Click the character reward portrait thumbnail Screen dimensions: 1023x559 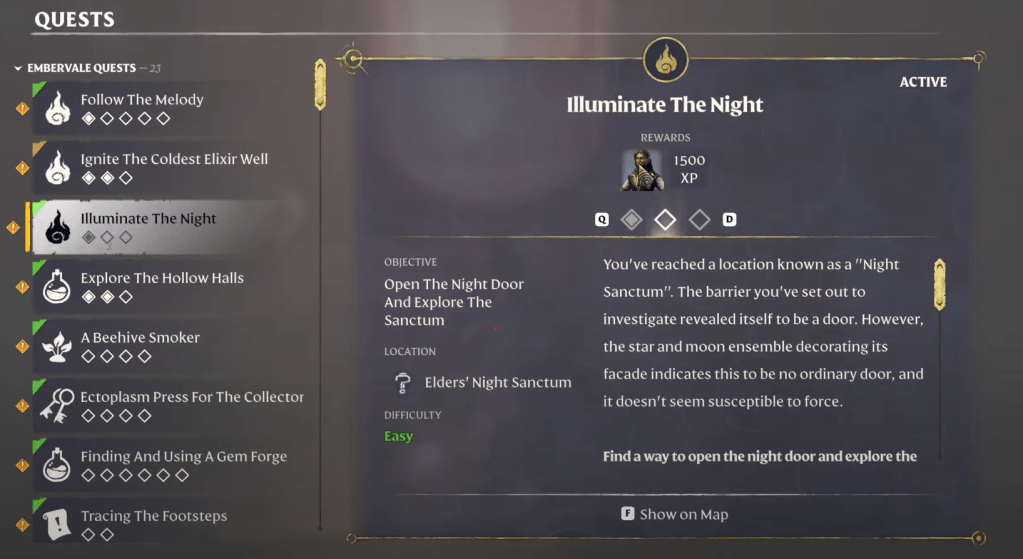(643, 170)
